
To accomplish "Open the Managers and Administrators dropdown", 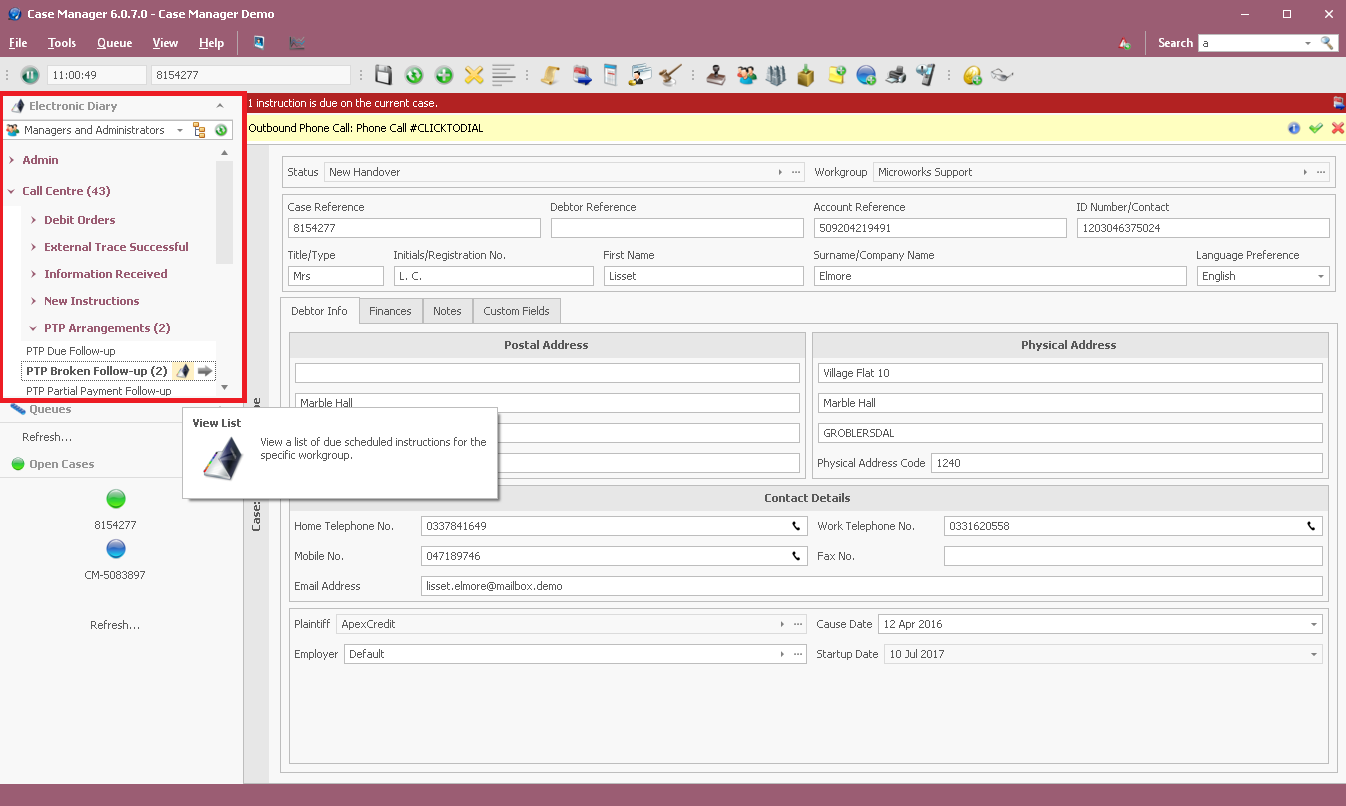I will click(x=180, y=130).
